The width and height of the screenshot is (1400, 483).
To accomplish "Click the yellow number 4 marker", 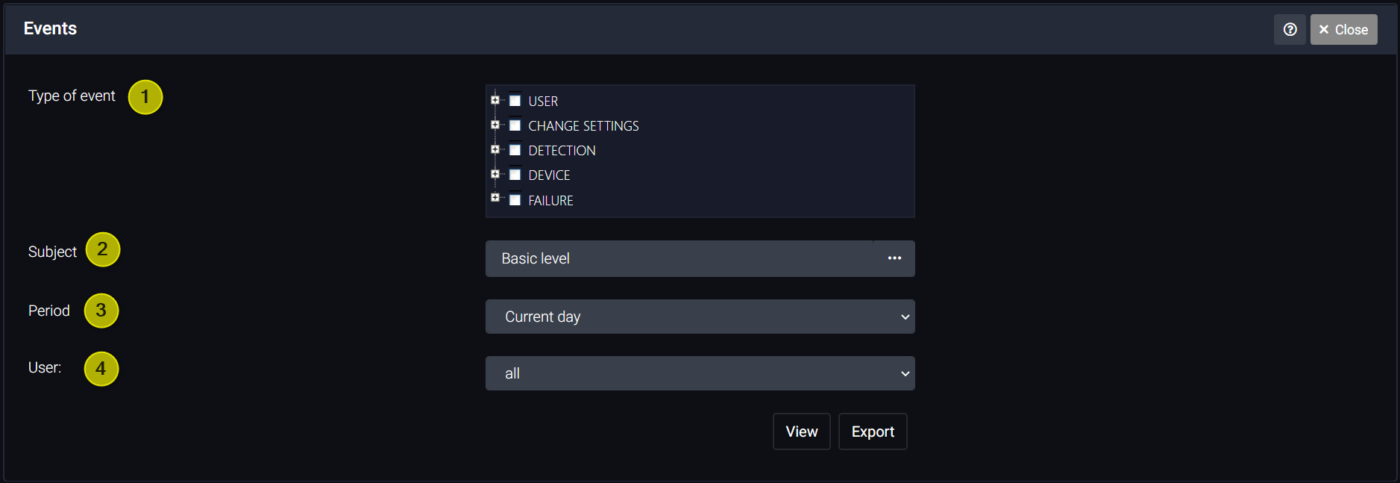I will pyautogui.click(x=101, y=368).
